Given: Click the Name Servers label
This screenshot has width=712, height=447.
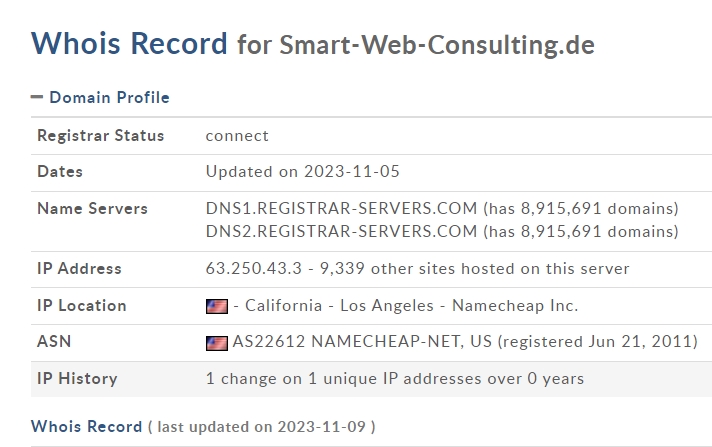Looking at the screenshot, I should [92, 208].
